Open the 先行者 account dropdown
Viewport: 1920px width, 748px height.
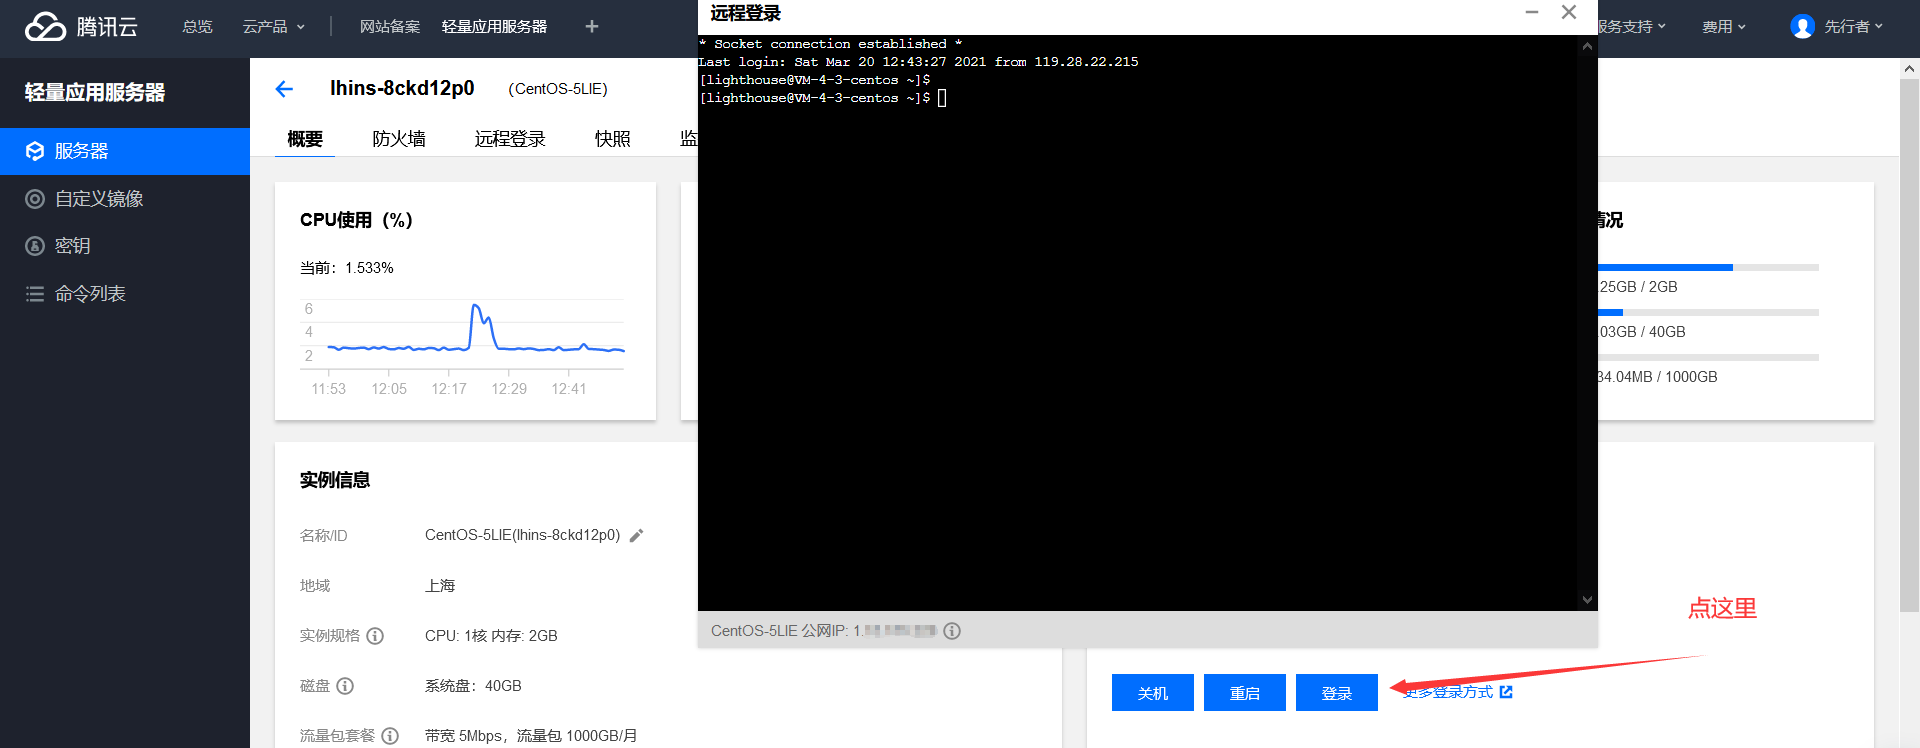coord(1853,27)
